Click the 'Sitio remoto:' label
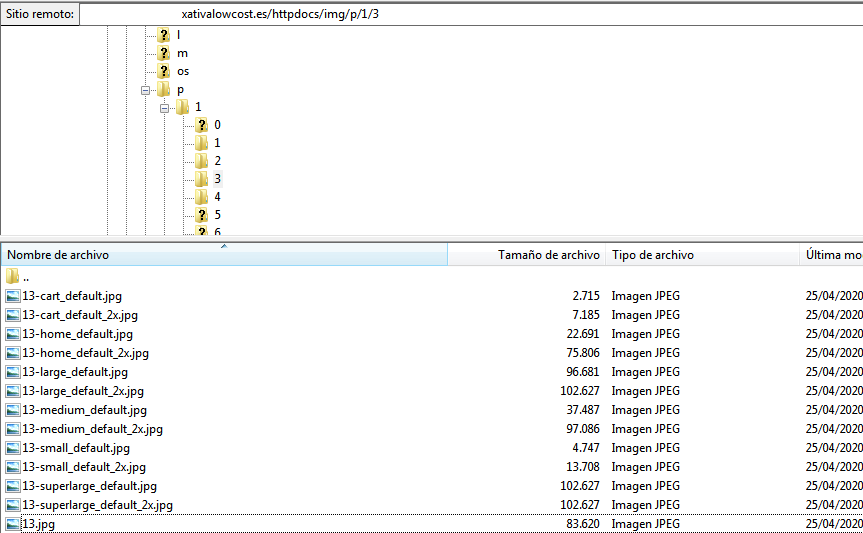Viewport: 863px width, 533px height. point(40,14)
